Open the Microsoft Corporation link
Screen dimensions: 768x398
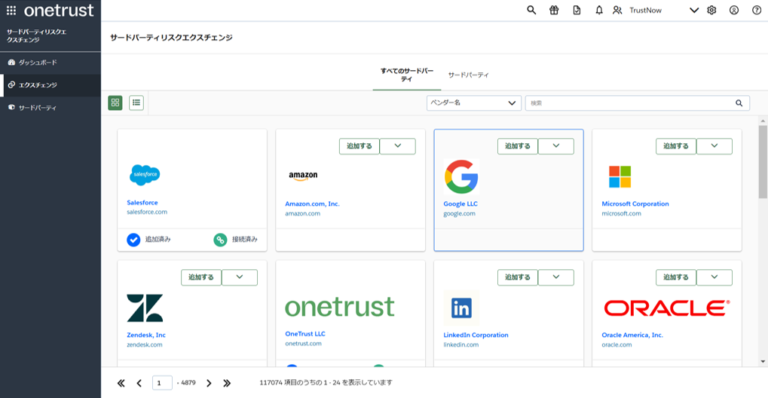[635, 204]
